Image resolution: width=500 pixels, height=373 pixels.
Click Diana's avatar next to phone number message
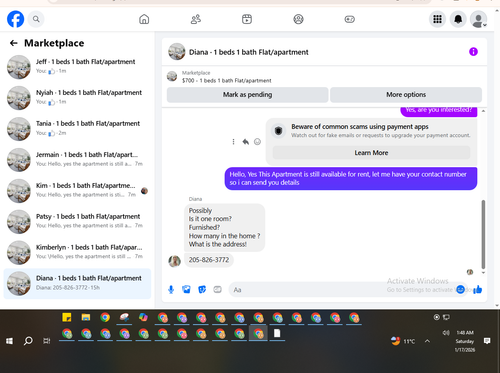174,261
